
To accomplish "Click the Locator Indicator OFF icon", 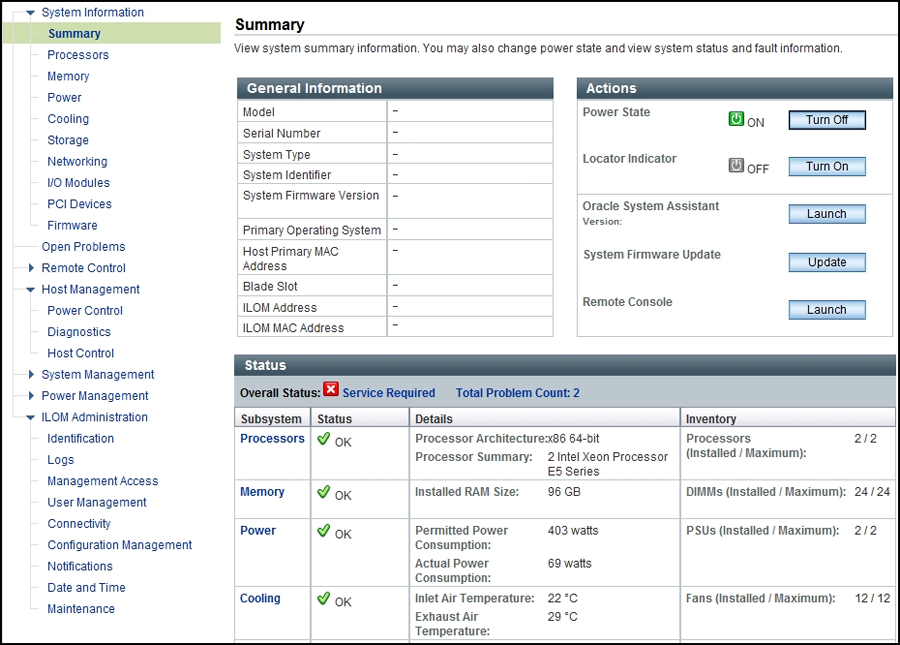I will pyautogui.click(x=737, y=164).
